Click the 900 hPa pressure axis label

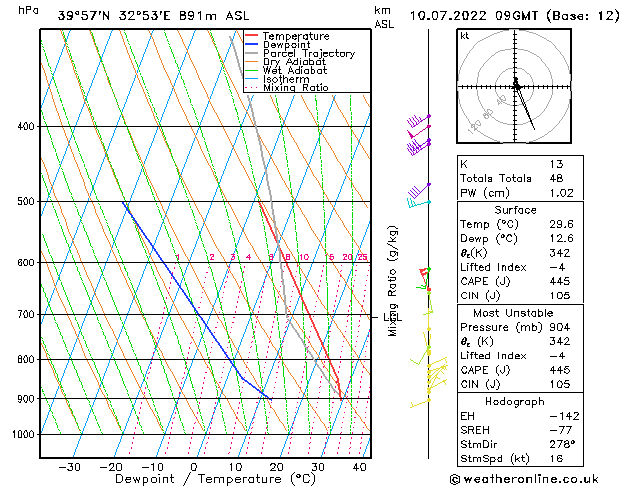point(26,399)
